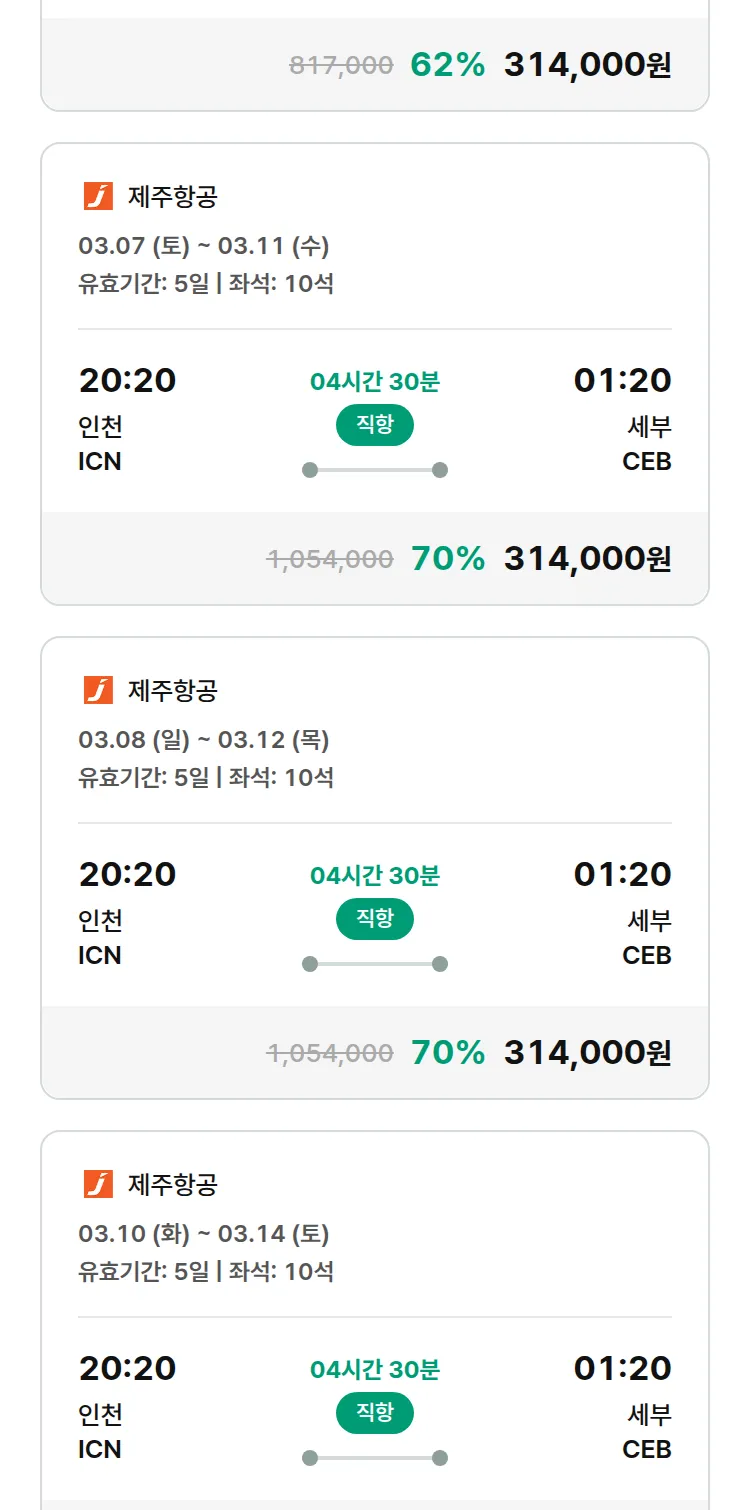Click the 62% discount label
750x1510 pixels.
447,65
